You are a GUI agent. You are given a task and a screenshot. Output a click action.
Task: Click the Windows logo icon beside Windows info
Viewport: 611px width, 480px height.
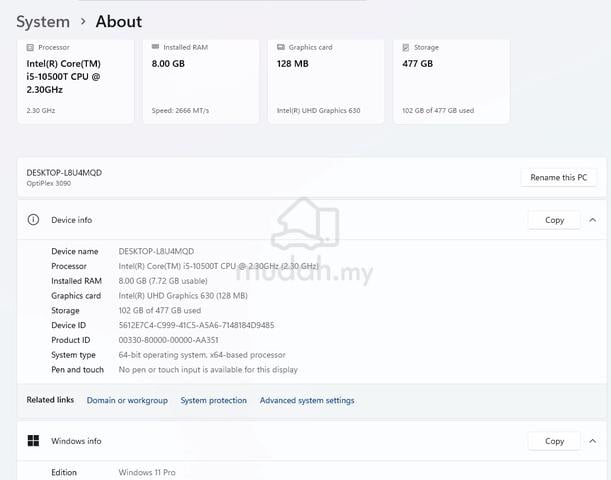pyautogui.click(x=33, y=441)
